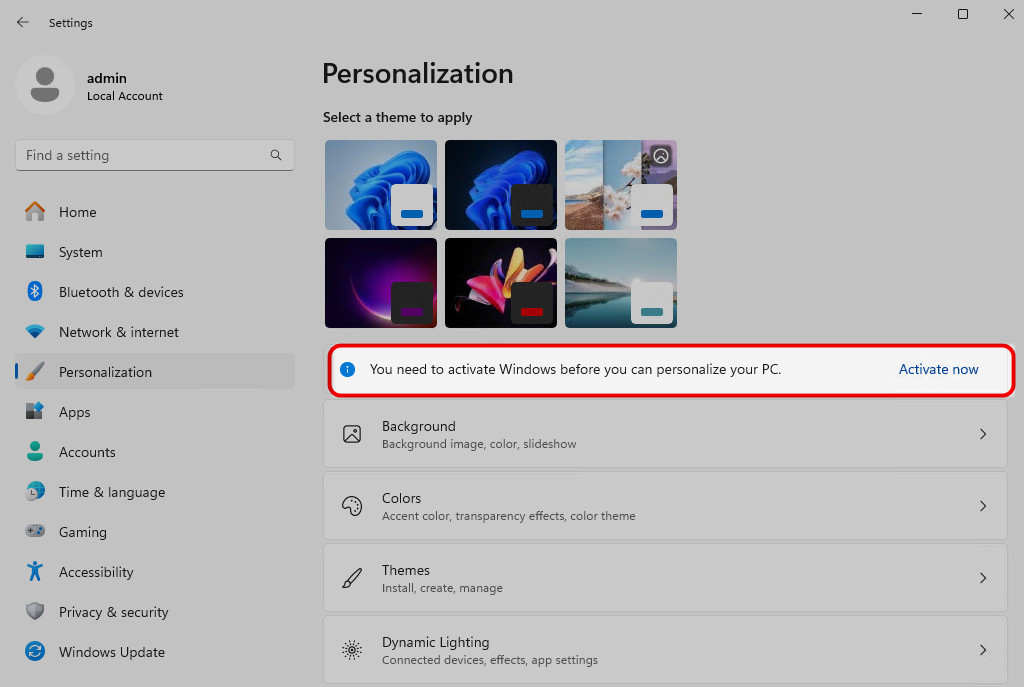Click the Gaming controller icon
The image size is (1024, 687).
point(35,532)
